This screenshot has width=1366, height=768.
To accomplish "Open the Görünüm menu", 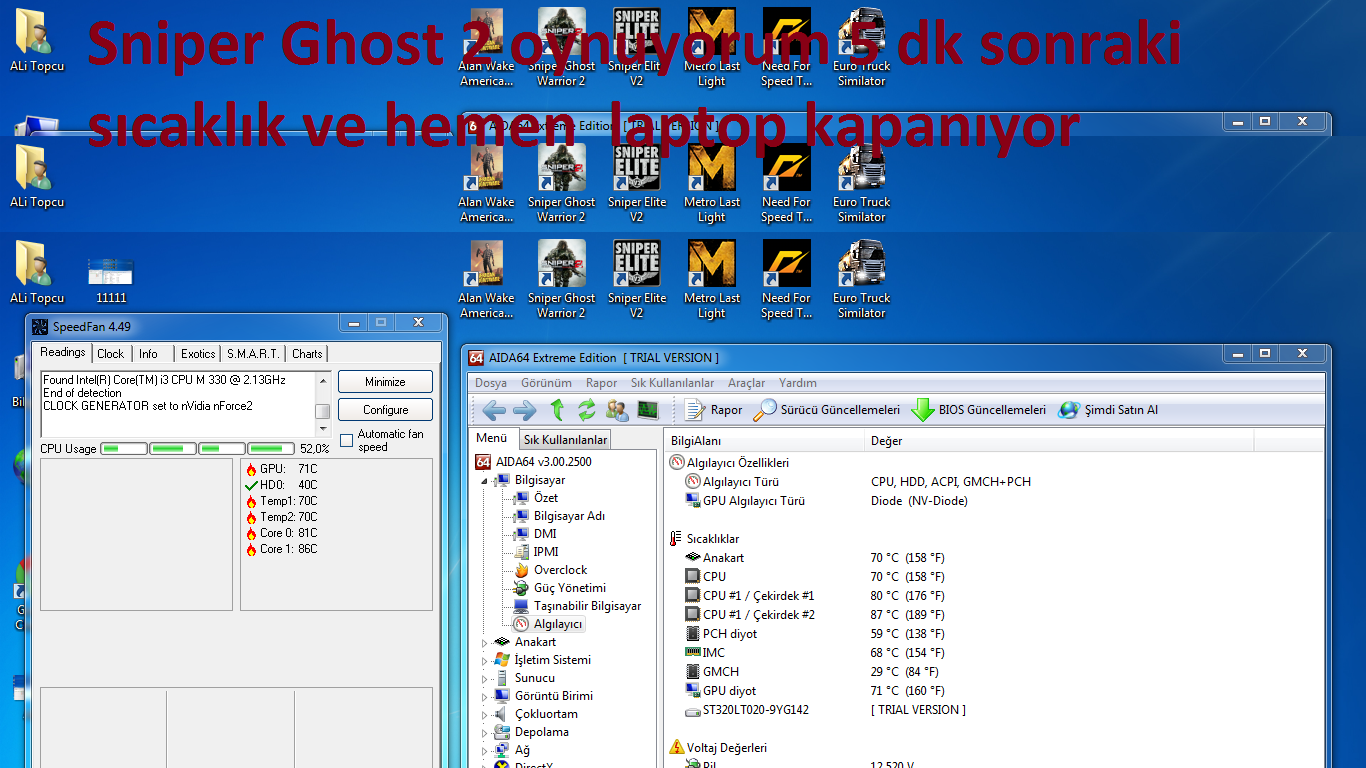I will (x=546, y=383).
